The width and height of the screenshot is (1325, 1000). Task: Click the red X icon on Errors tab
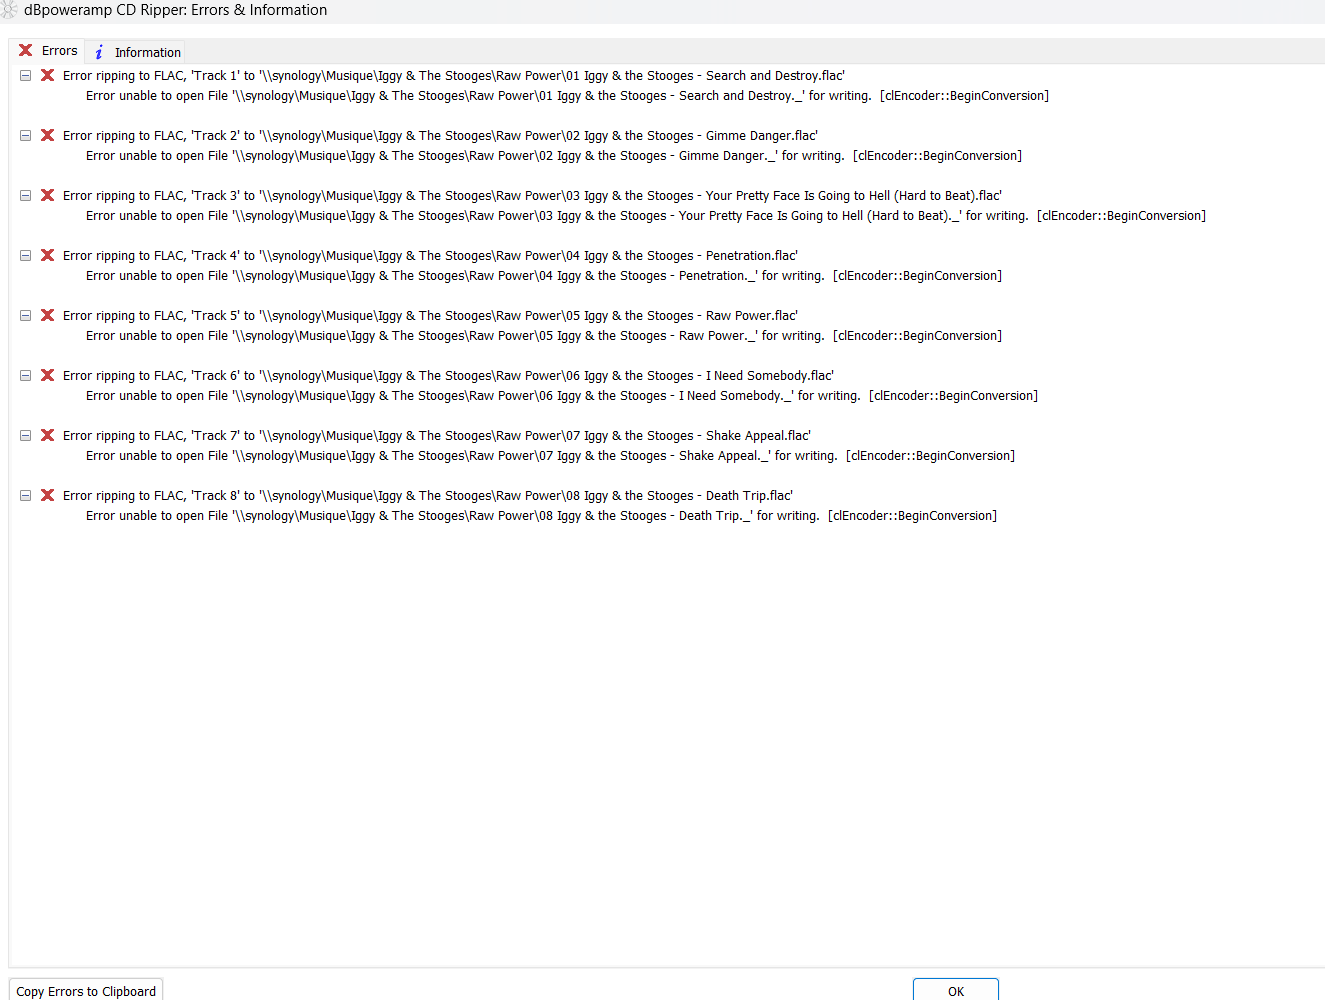coord(26,50)
